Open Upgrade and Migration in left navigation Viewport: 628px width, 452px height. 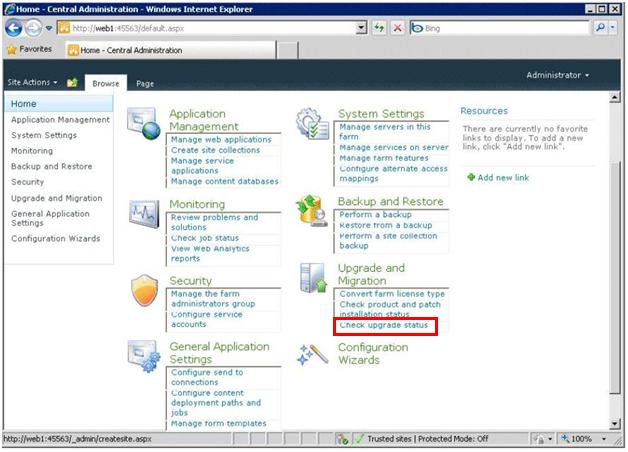tap(57, 199)
